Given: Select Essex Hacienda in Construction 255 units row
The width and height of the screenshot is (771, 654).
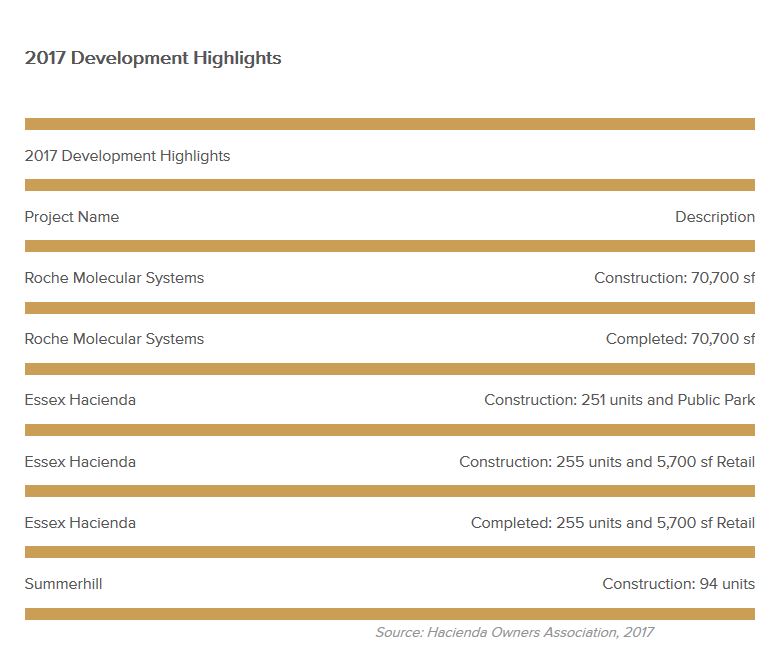Looking at the screenshot, I should click(x=80, y=462).
